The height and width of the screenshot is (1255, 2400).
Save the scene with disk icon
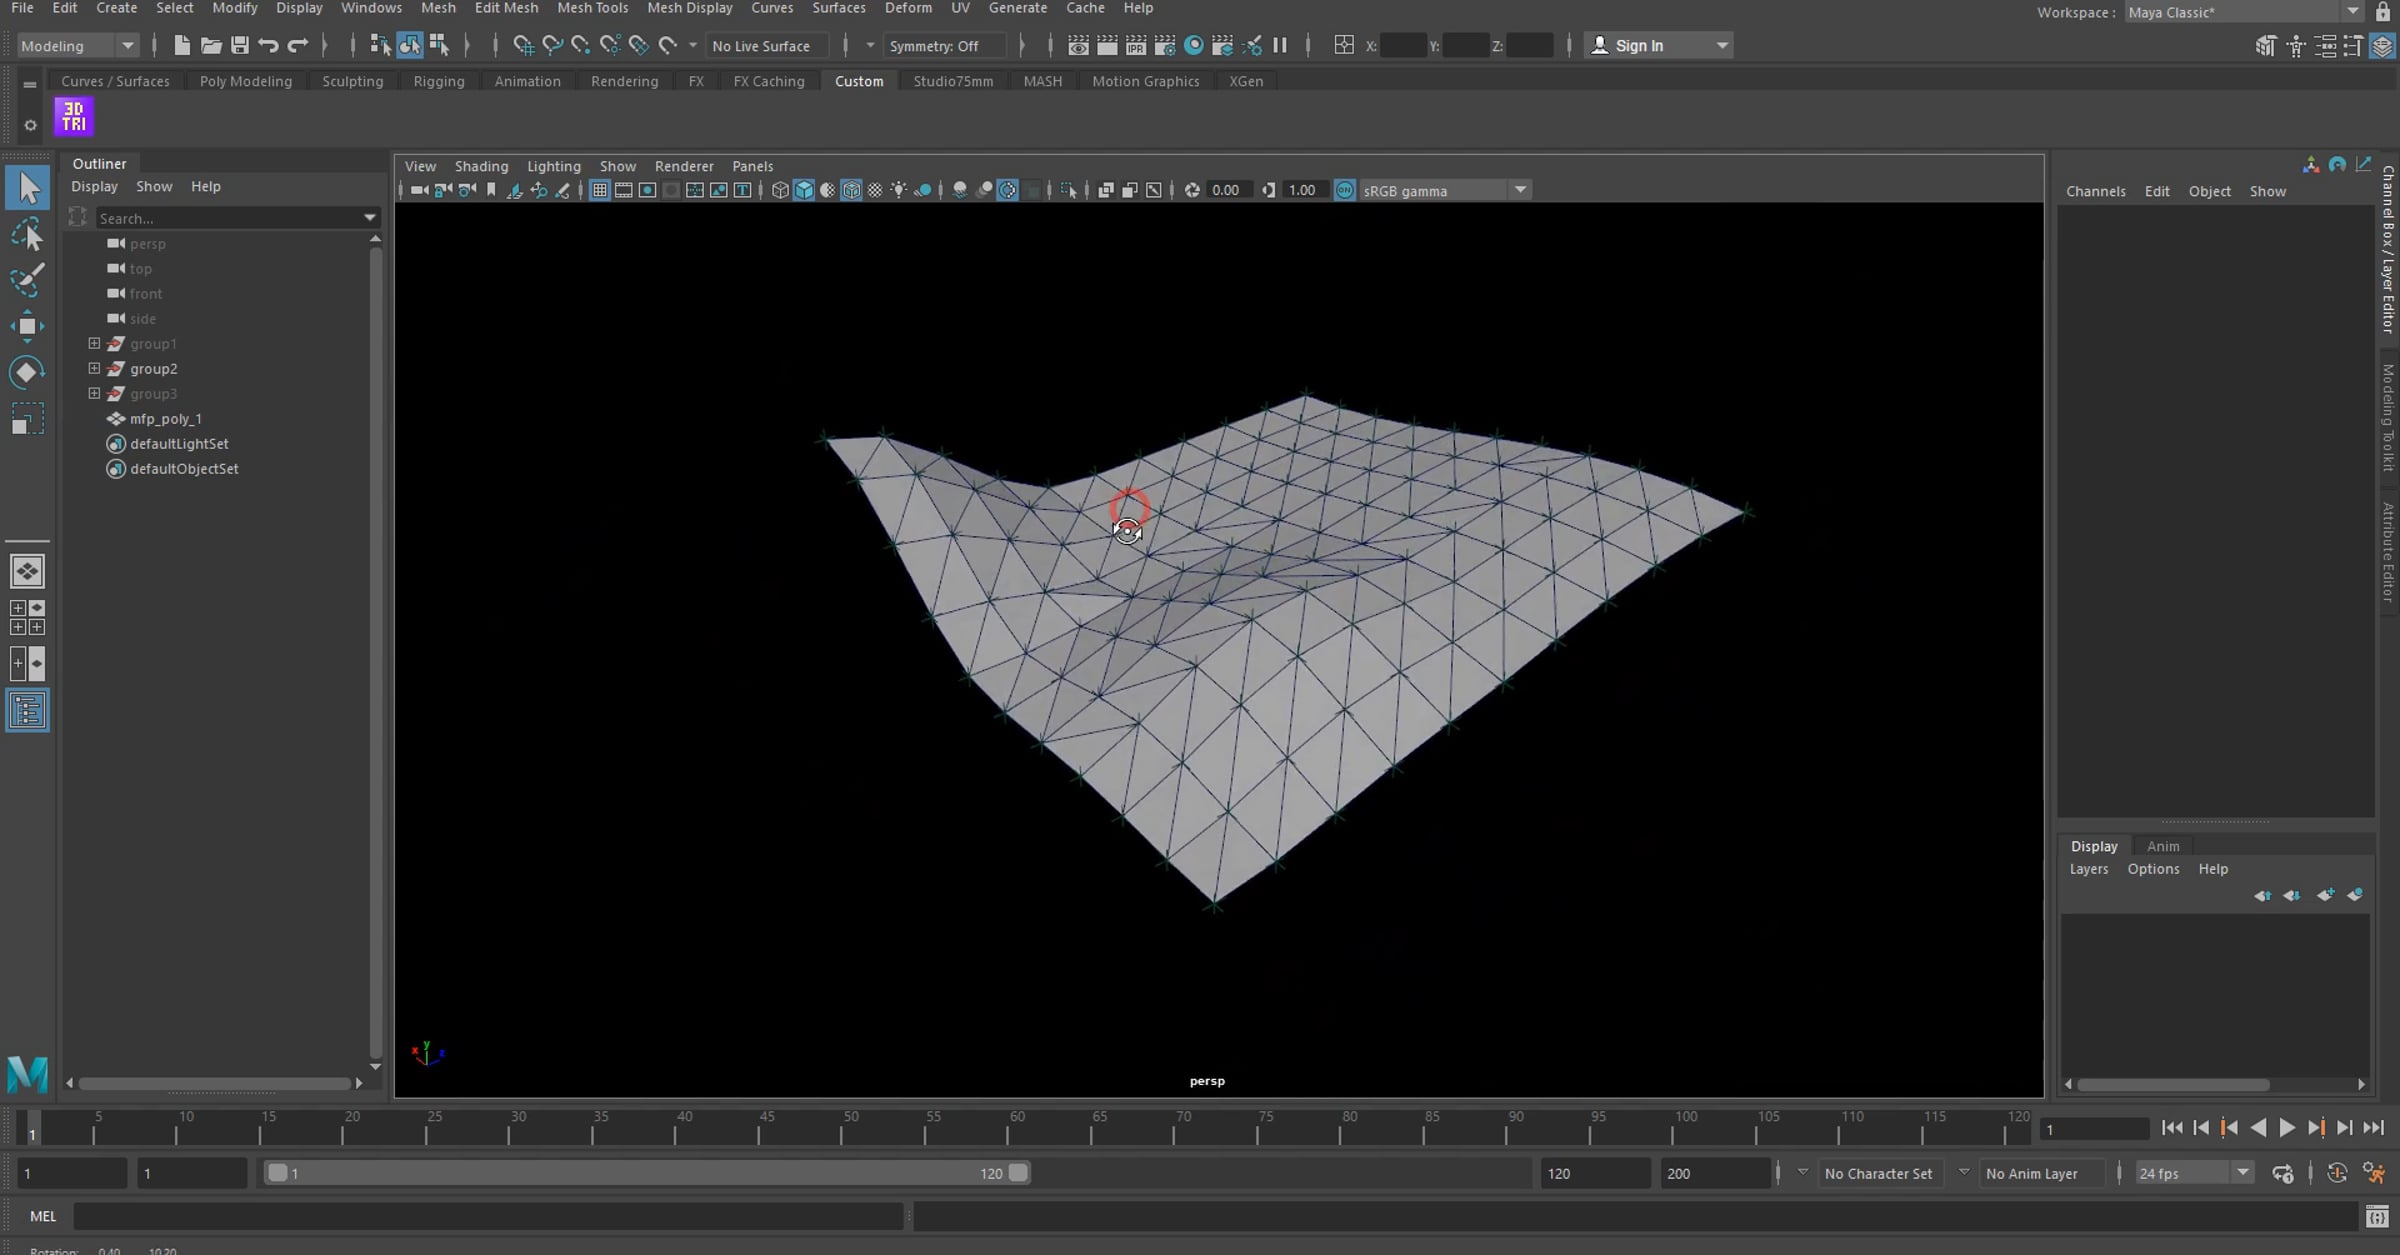(239, 45)
